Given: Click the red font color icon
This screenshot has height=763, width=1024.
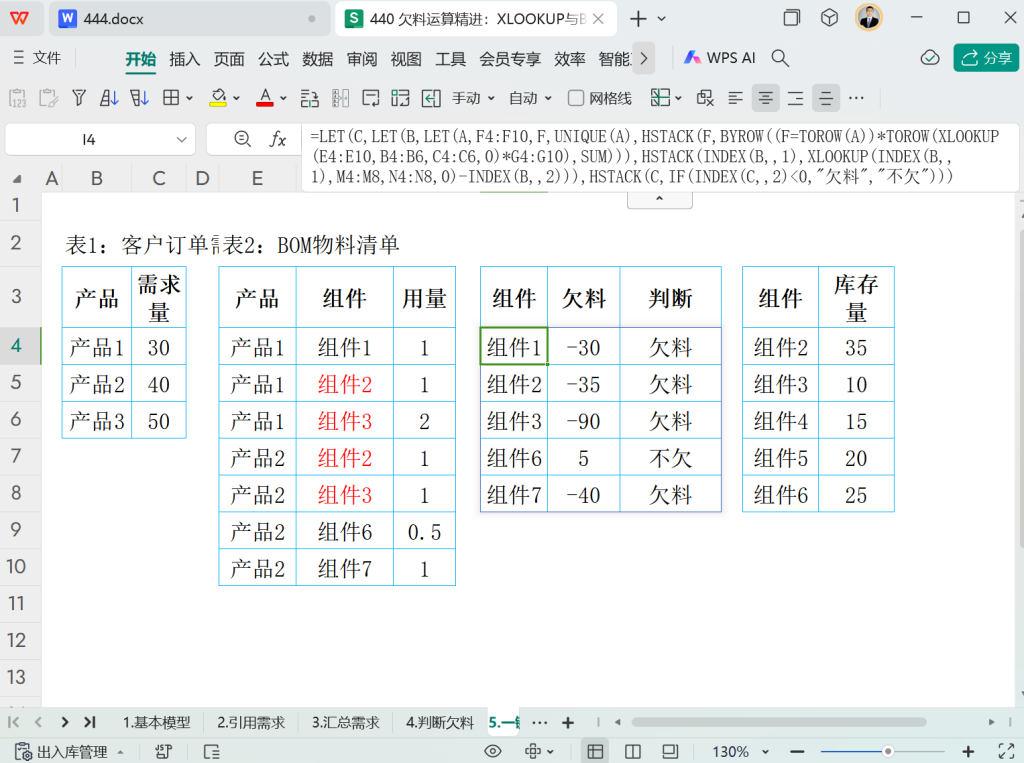Looking at the screenshot, I should click(264, 98).
